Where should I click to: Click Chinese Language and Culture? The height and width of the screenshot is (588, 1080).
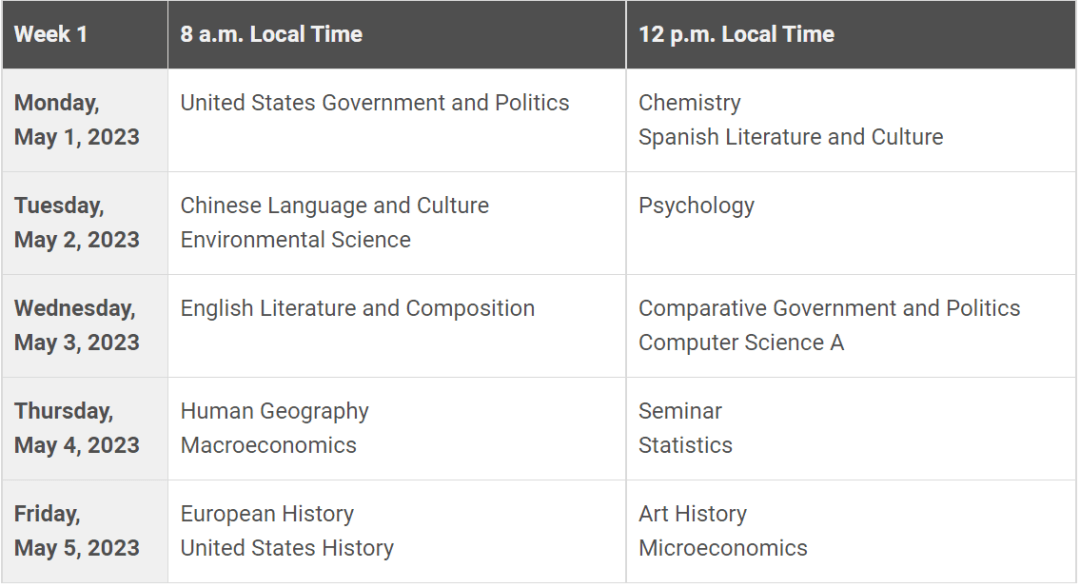335,206
